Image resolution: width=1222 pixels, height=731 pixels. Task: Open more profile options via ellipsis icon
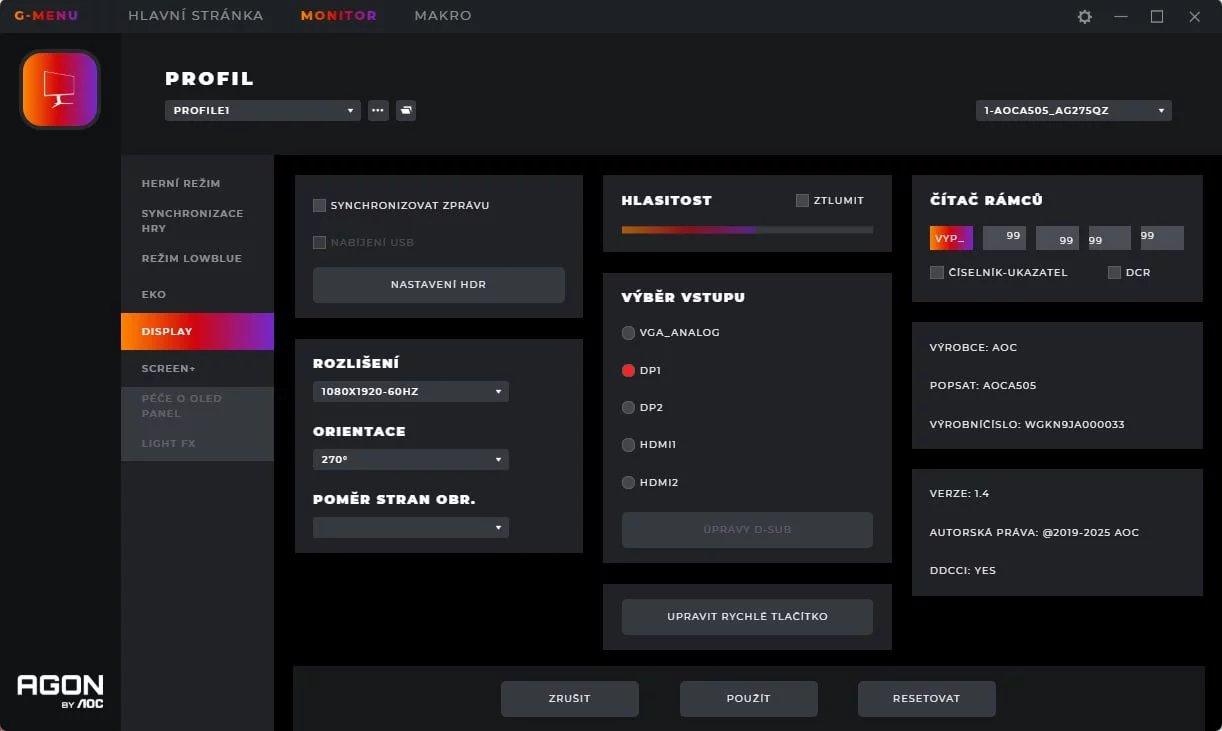point(378,110)
